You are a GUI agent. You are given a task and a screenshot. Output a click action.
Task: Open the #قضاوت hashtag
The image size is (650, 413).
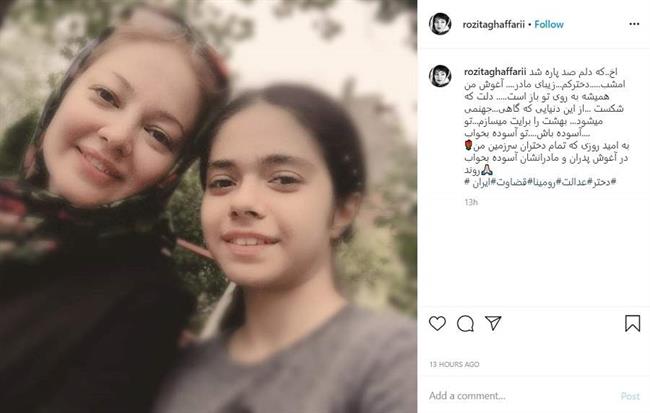513,182
